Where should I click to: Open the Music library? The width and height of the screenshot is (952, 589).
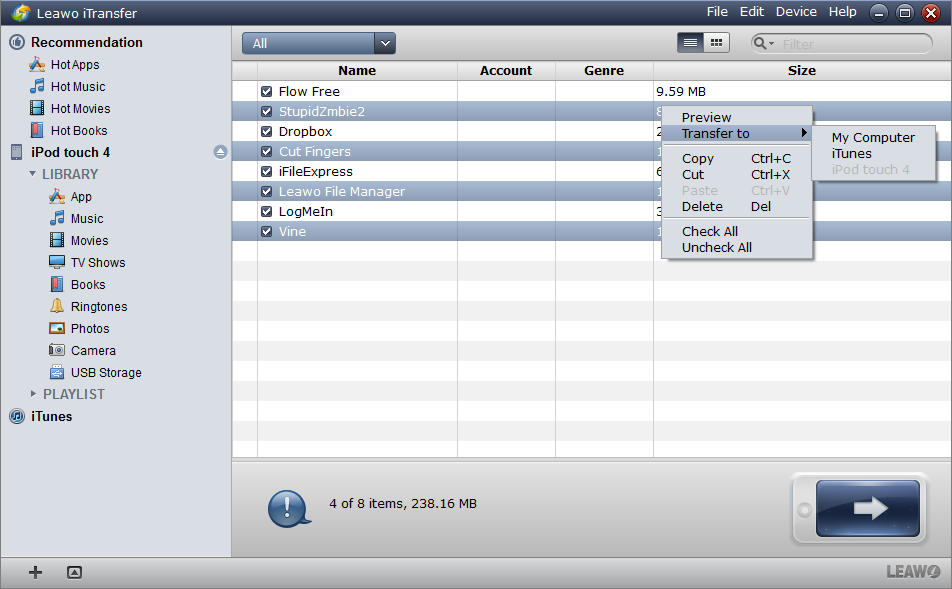tap(87, 218)
